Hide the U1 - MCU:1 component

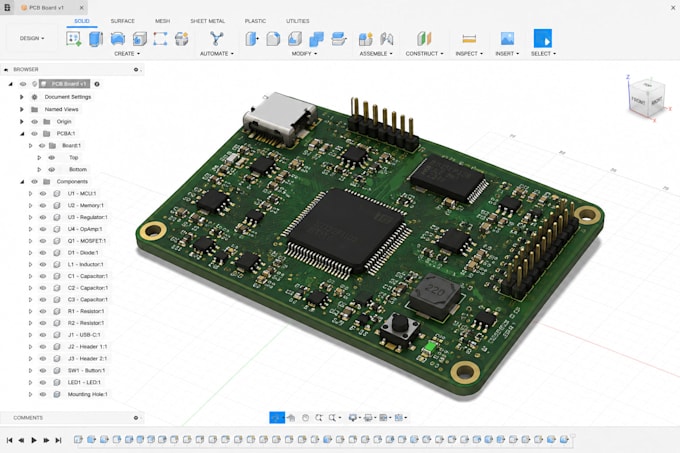click(42, 194)
